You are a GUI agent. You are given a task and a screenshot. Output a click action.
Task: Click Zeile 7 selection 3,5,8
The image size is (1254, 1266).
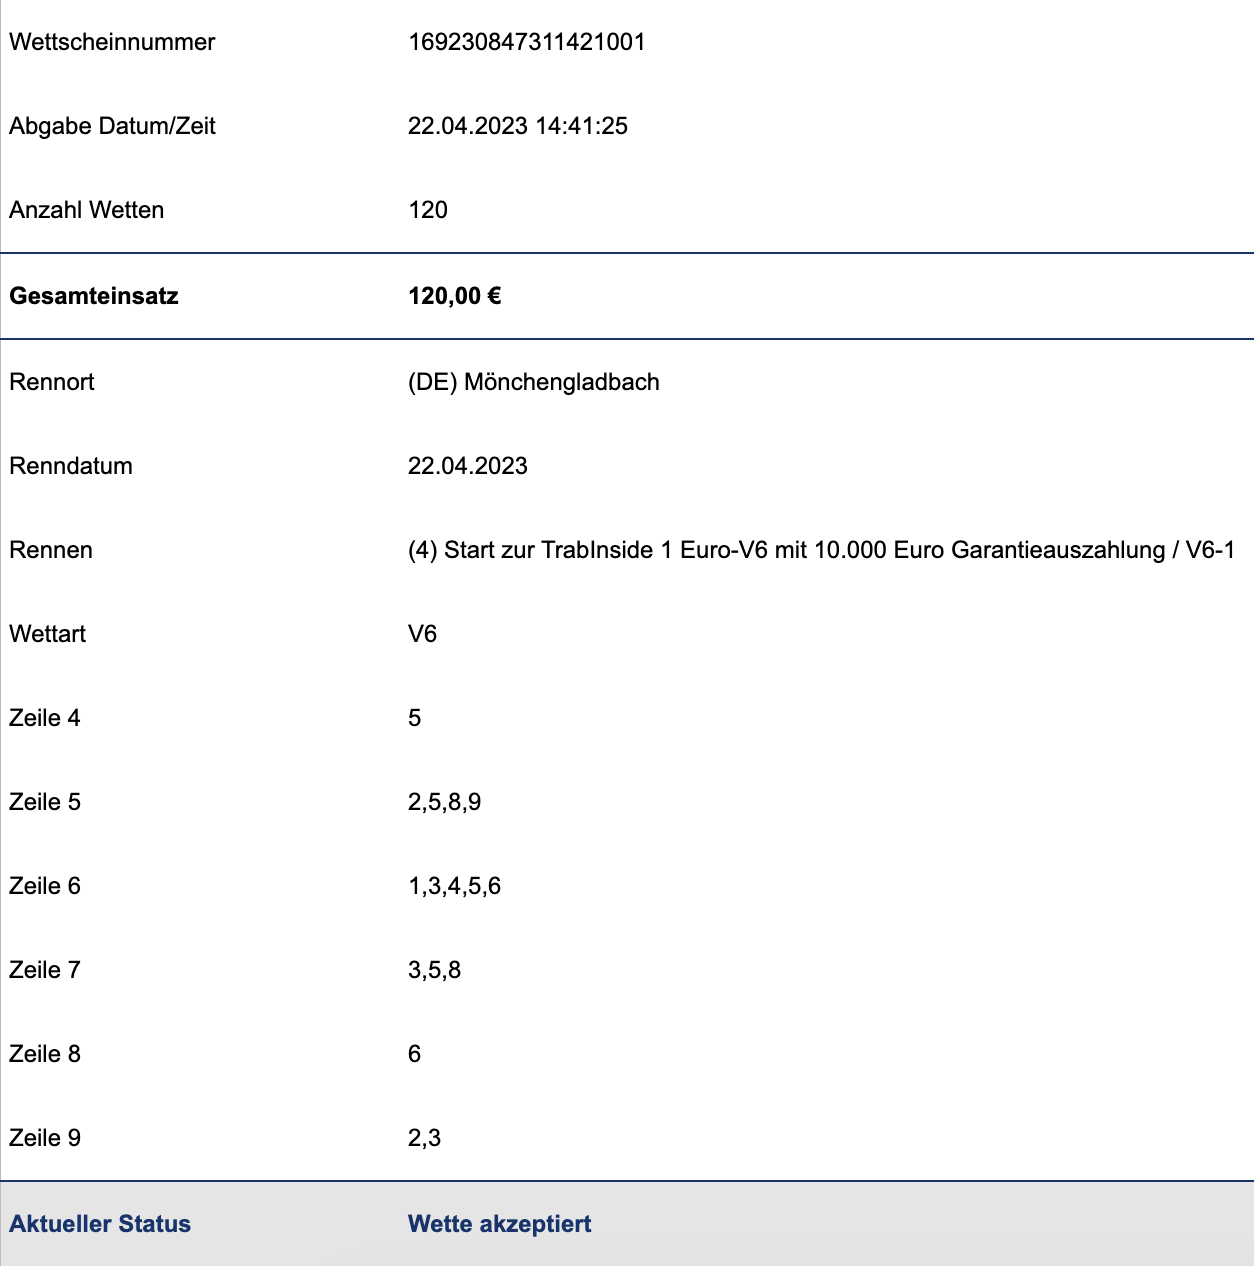435,970
